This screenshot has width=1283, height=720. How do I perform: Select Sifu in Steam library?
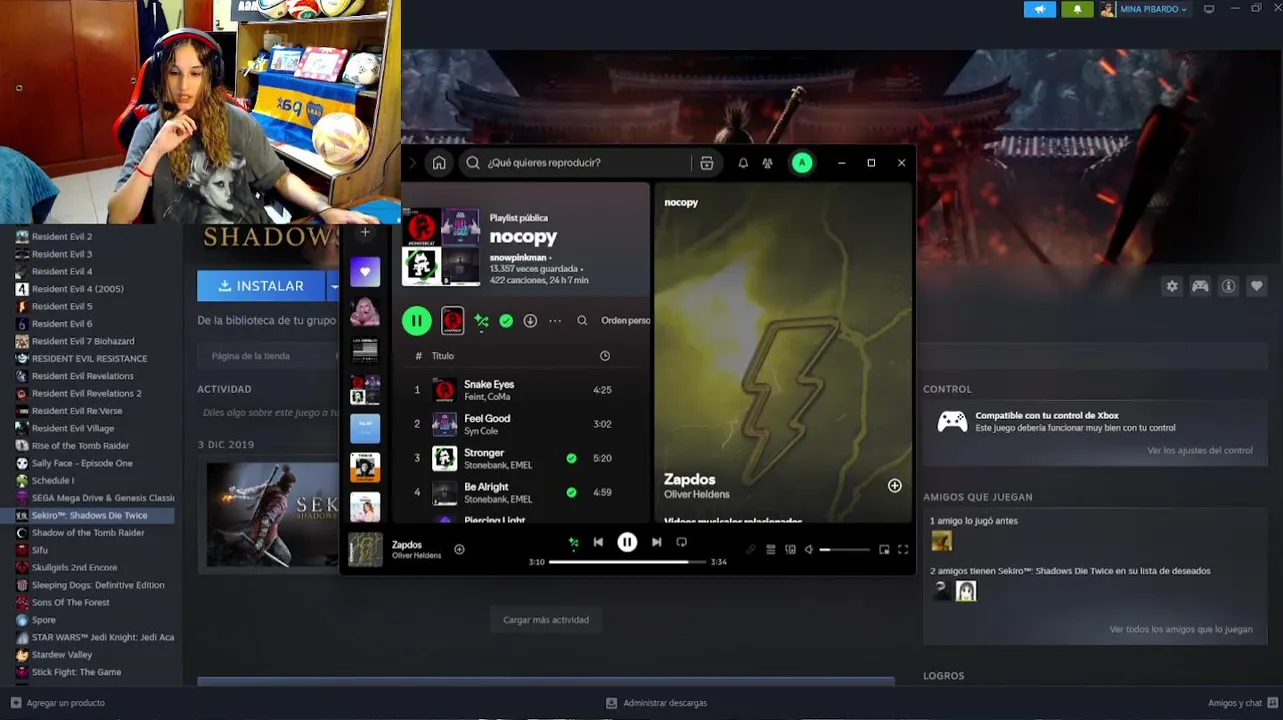point(40,550)
